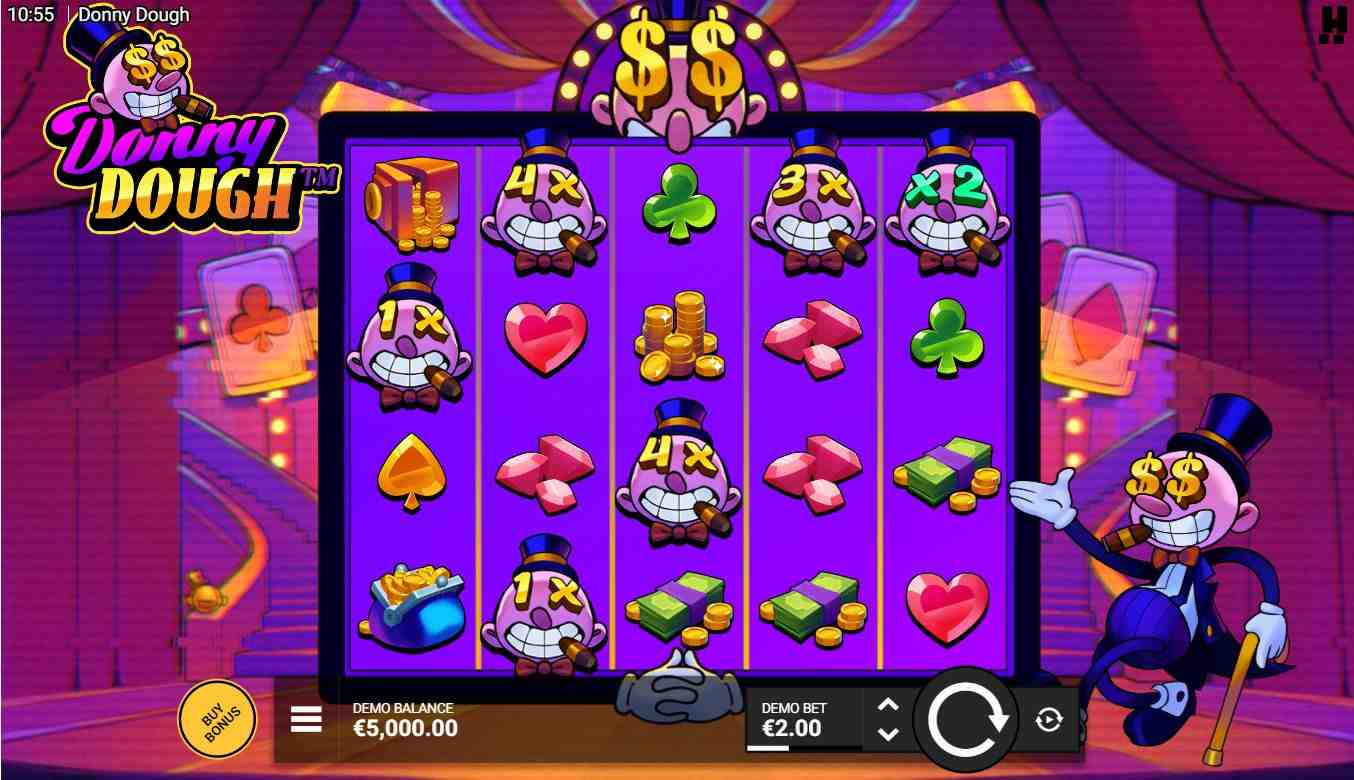Click the orange spade symbol
Image resolution: width=1354 pixels, height=780 pixels.
411,472
